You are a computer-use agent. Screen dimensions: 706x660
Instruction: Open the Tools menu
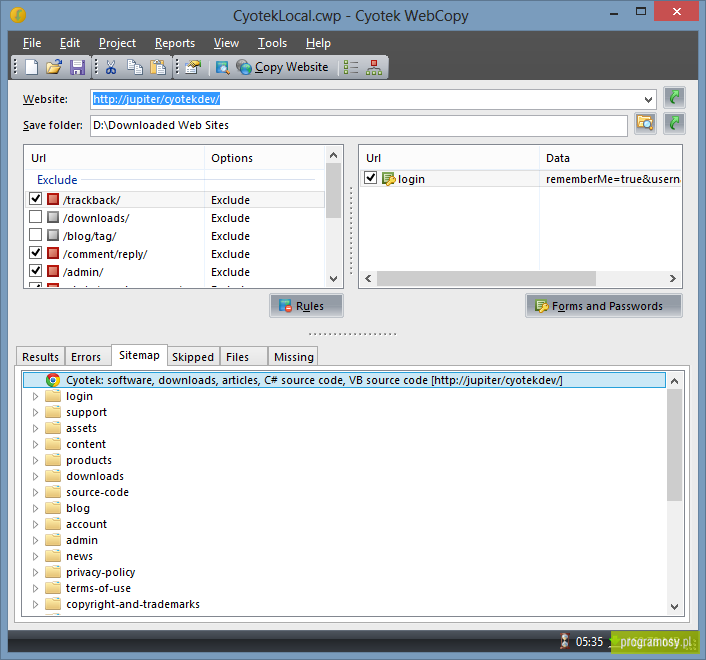pos(272,43)
